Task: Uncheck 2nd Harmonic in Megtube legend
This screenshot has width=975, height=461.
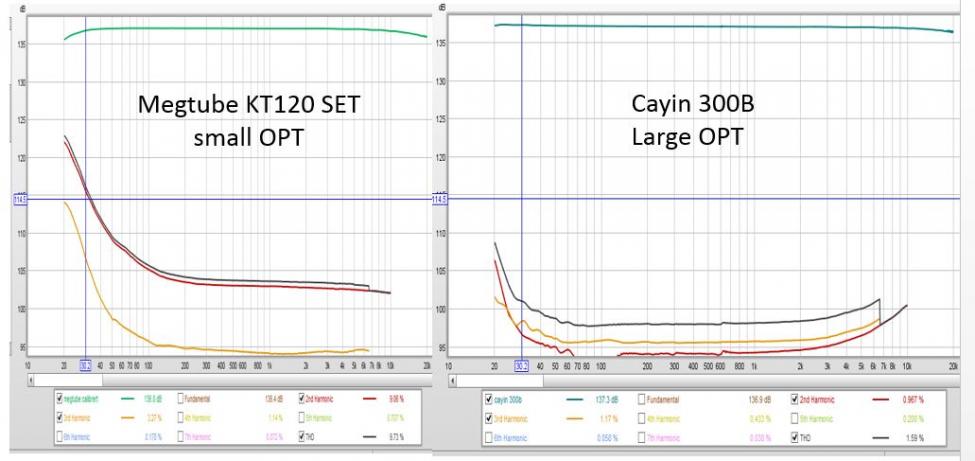Action: point(302,398)
